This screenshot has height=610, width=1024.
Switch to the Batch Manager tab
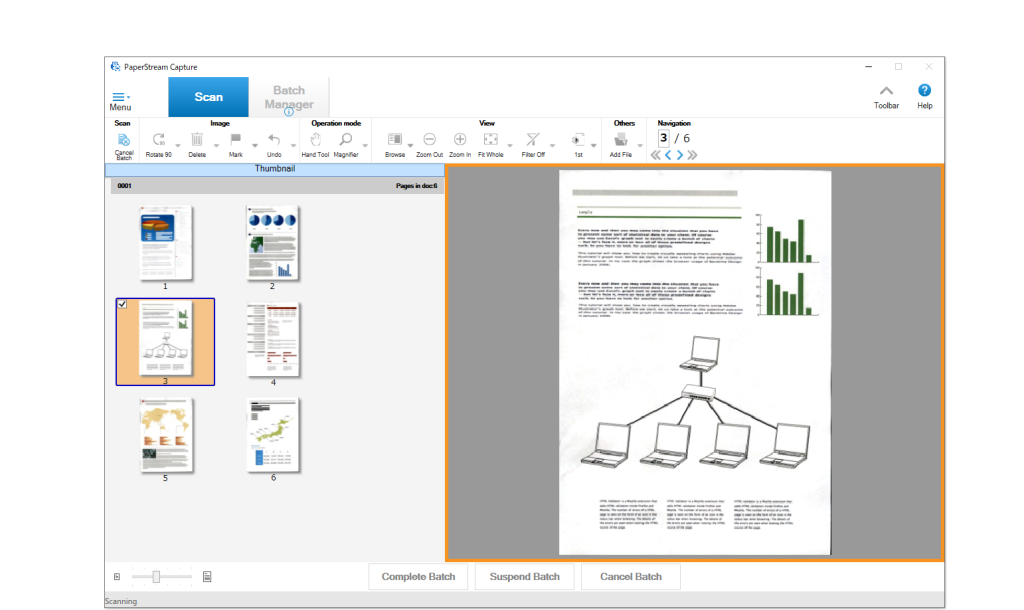point(289,98)
